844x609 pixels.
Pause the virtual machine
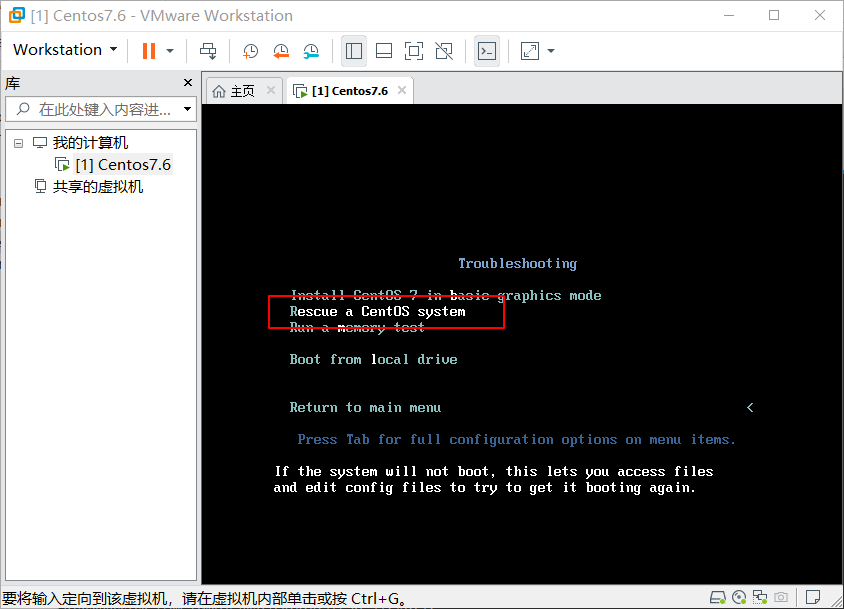tap(149, 51)
